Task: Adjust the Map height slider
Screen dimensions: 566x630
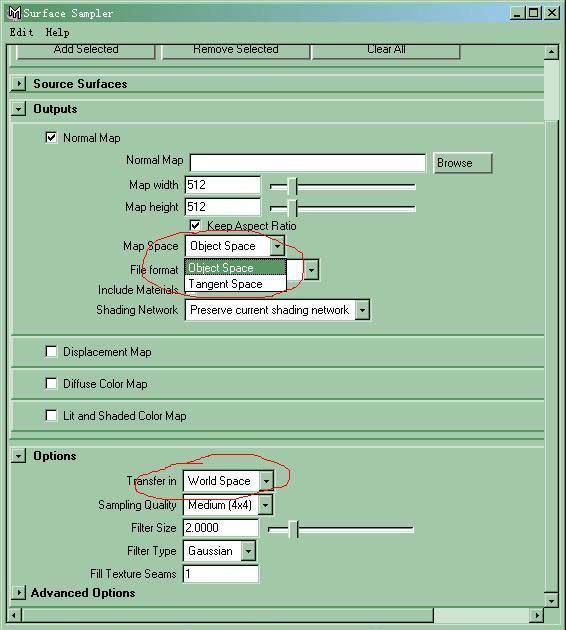Action: point(292,208)
